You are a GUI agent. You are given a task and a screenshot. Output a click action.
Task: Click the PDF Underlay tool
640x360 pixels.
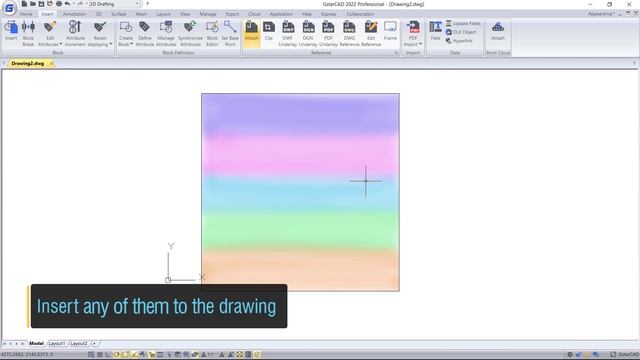328,33
